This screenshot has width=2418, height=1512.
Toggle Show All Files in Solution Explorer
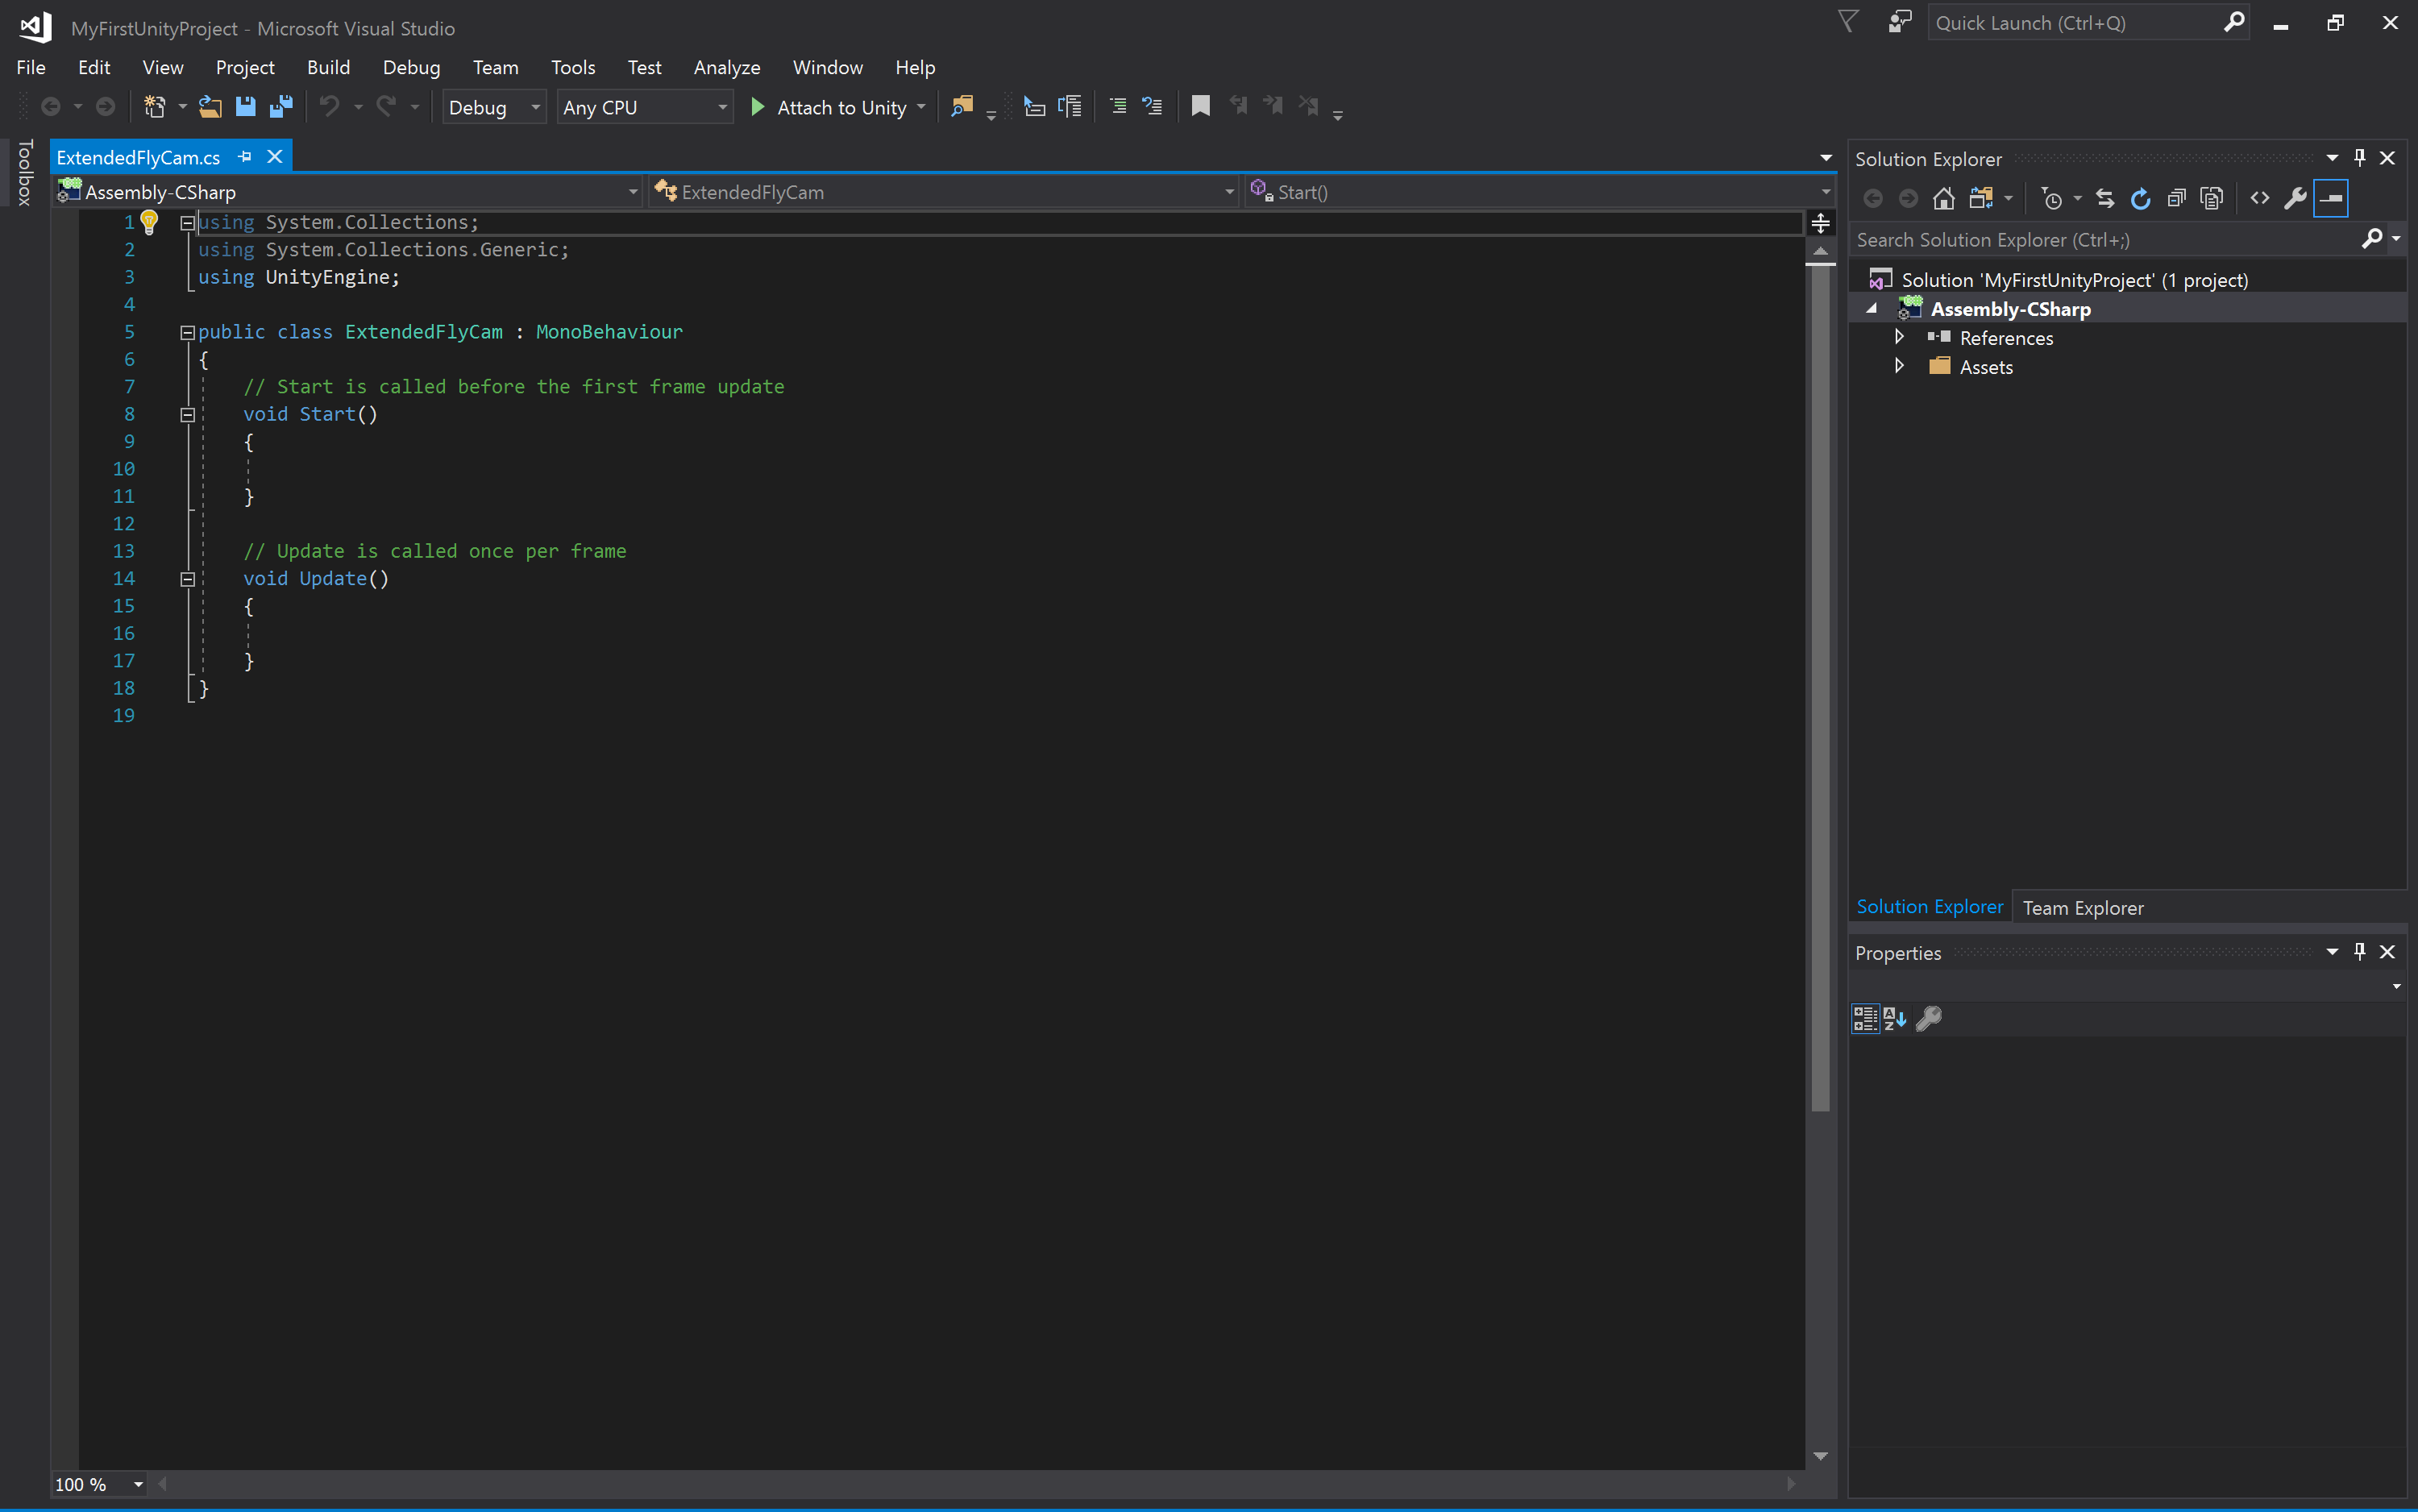[x=2211, y=199]
